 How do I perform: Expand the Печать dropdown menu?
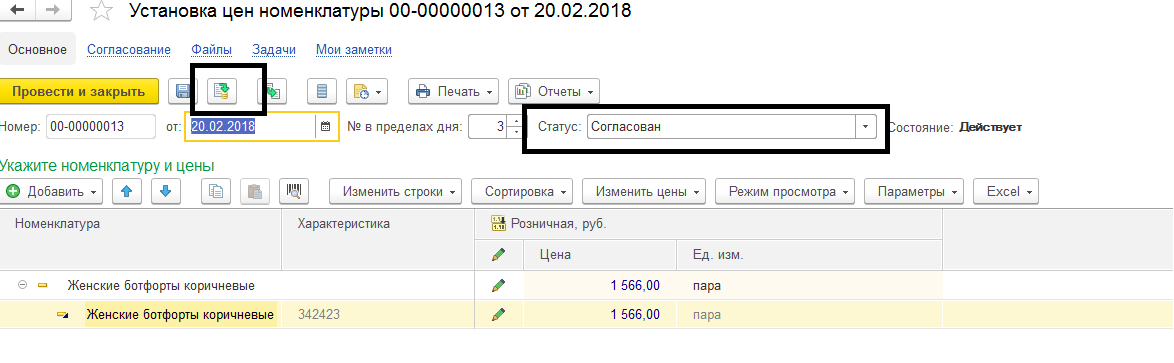pyautogui.click(x=454, y=92)
